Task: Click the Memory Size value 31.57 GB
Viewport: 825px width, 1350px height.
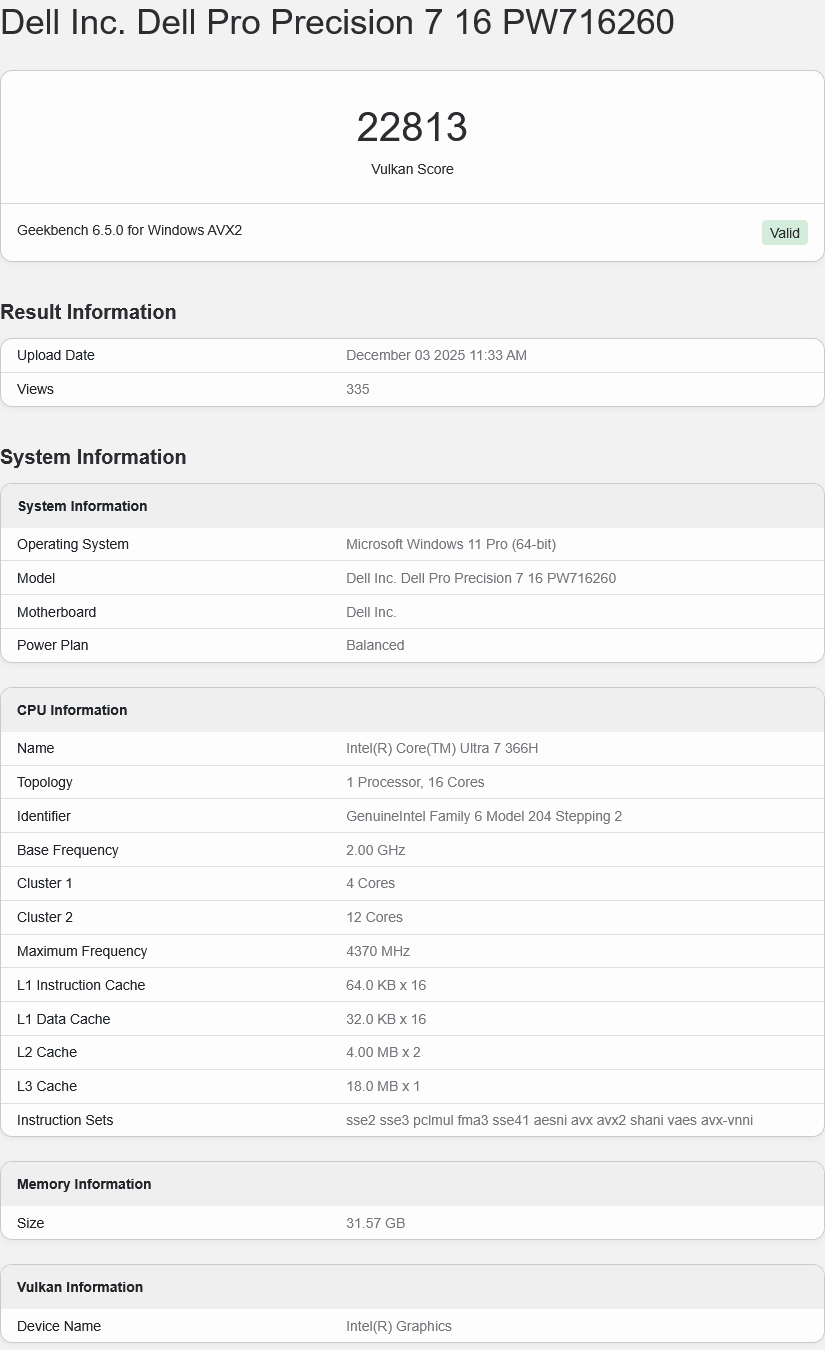Action: [x=375, y=1224]
